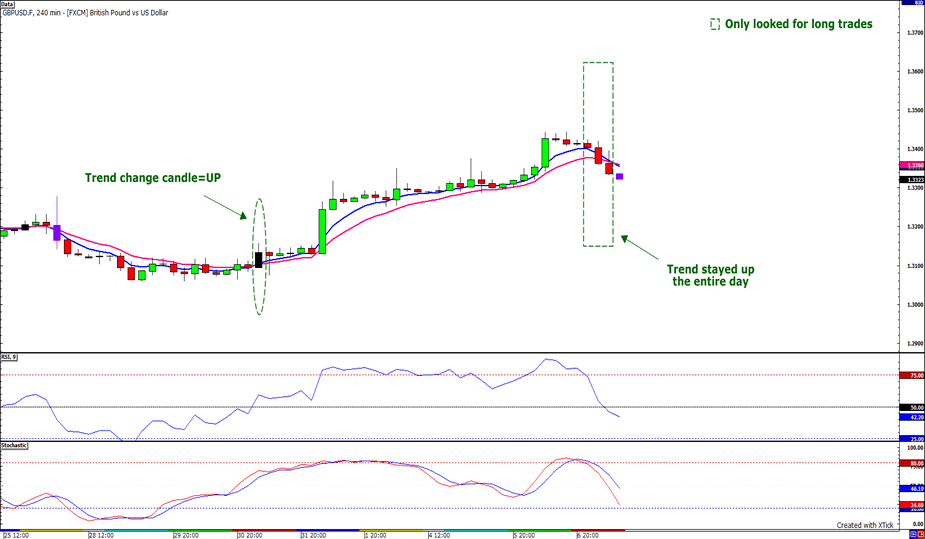Click the 31 20:00 time axis label

(314, 535)
